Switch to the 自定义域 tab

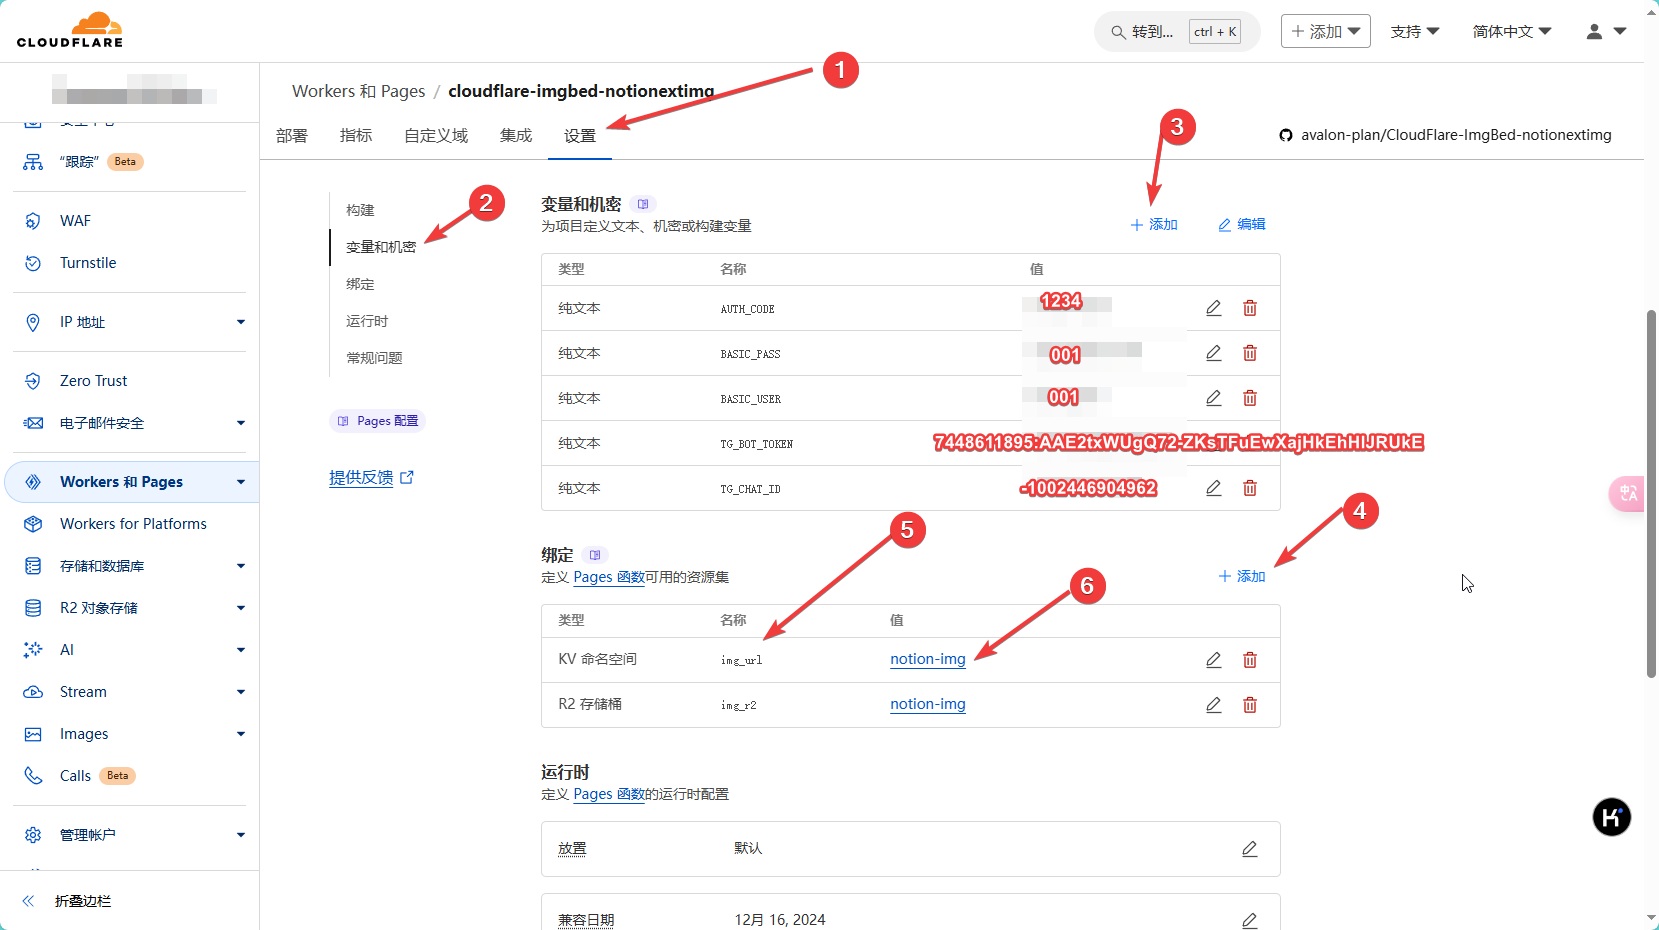pos(436,135)
